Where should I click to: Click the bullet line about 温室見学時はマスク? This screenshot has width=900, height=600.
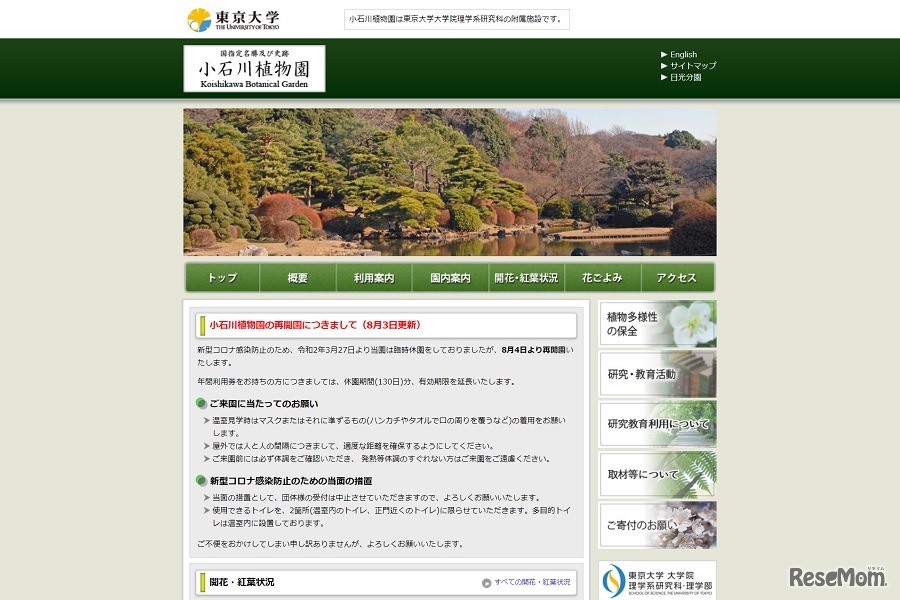(389, 427)
